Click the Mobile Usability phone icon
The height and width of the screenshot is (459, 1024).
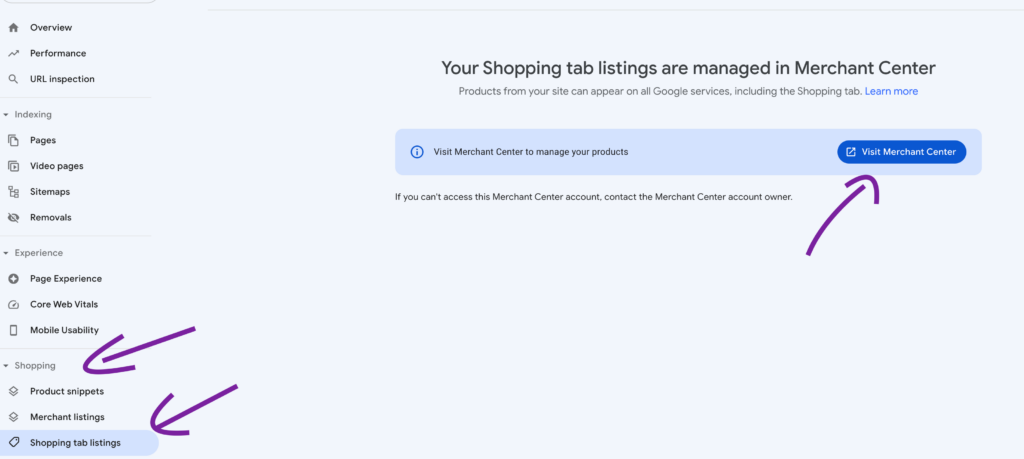(13, 330)
